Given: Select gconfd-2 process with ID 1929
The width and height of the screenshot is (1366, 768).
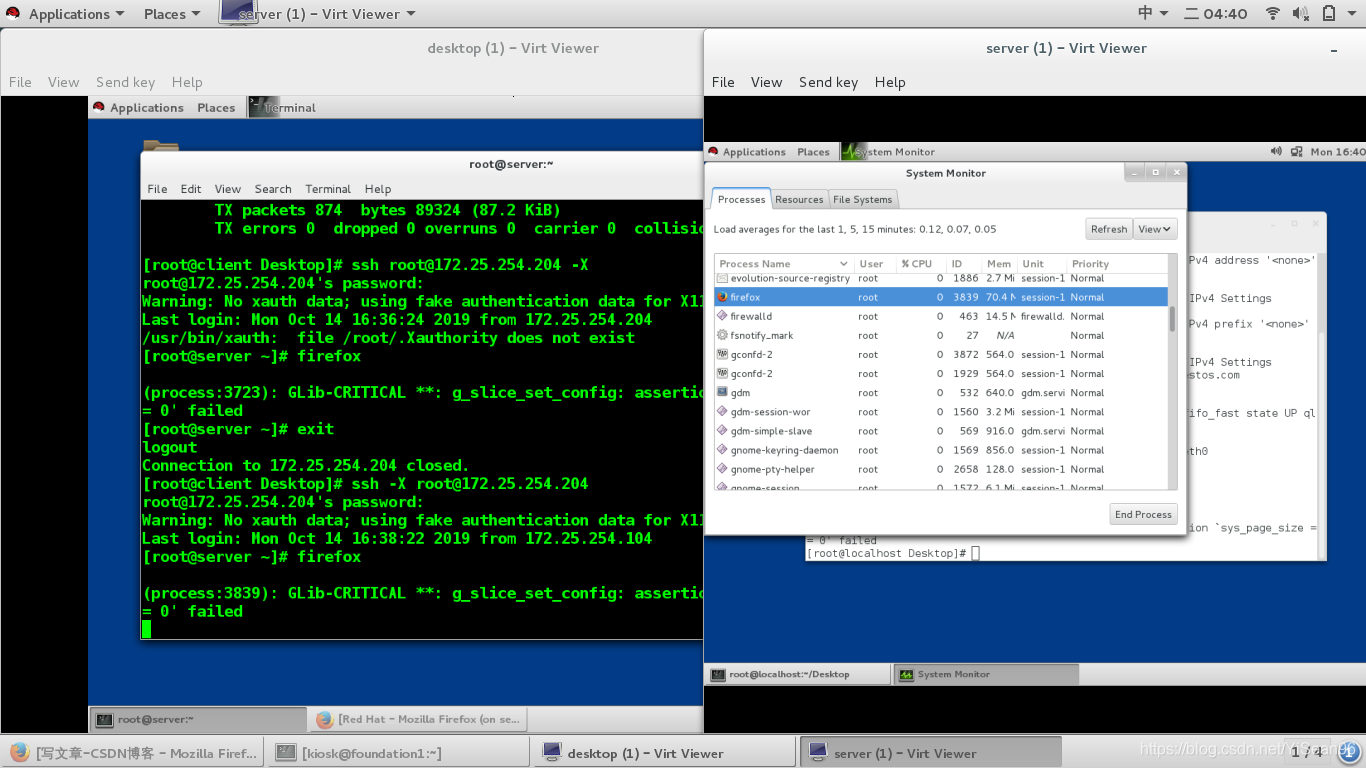Looking at the screenshot, I should [940, 373].
